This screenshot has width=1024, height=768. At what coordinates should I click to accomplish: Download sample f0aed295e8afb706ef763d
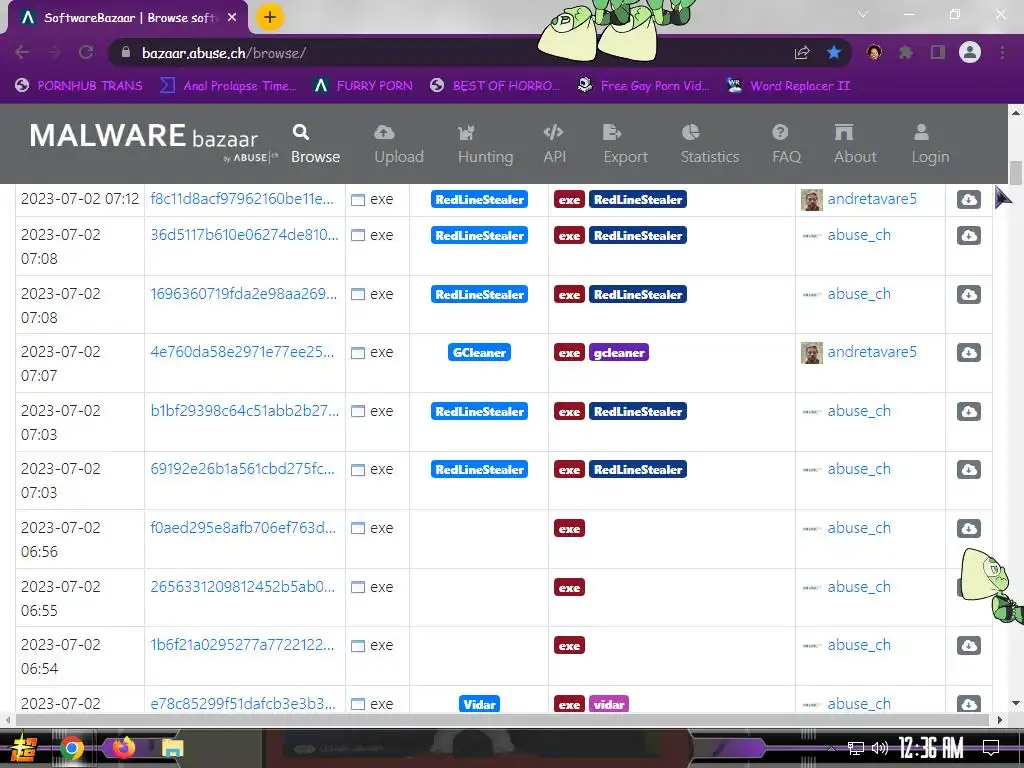968,528
